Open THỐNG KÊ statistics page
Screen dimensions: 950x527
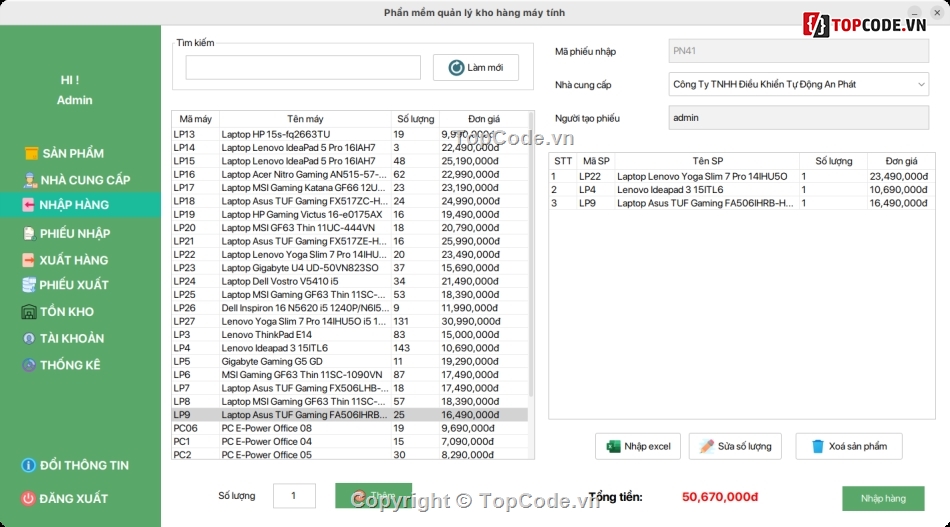pyautogui.click(x=70, y=365)
